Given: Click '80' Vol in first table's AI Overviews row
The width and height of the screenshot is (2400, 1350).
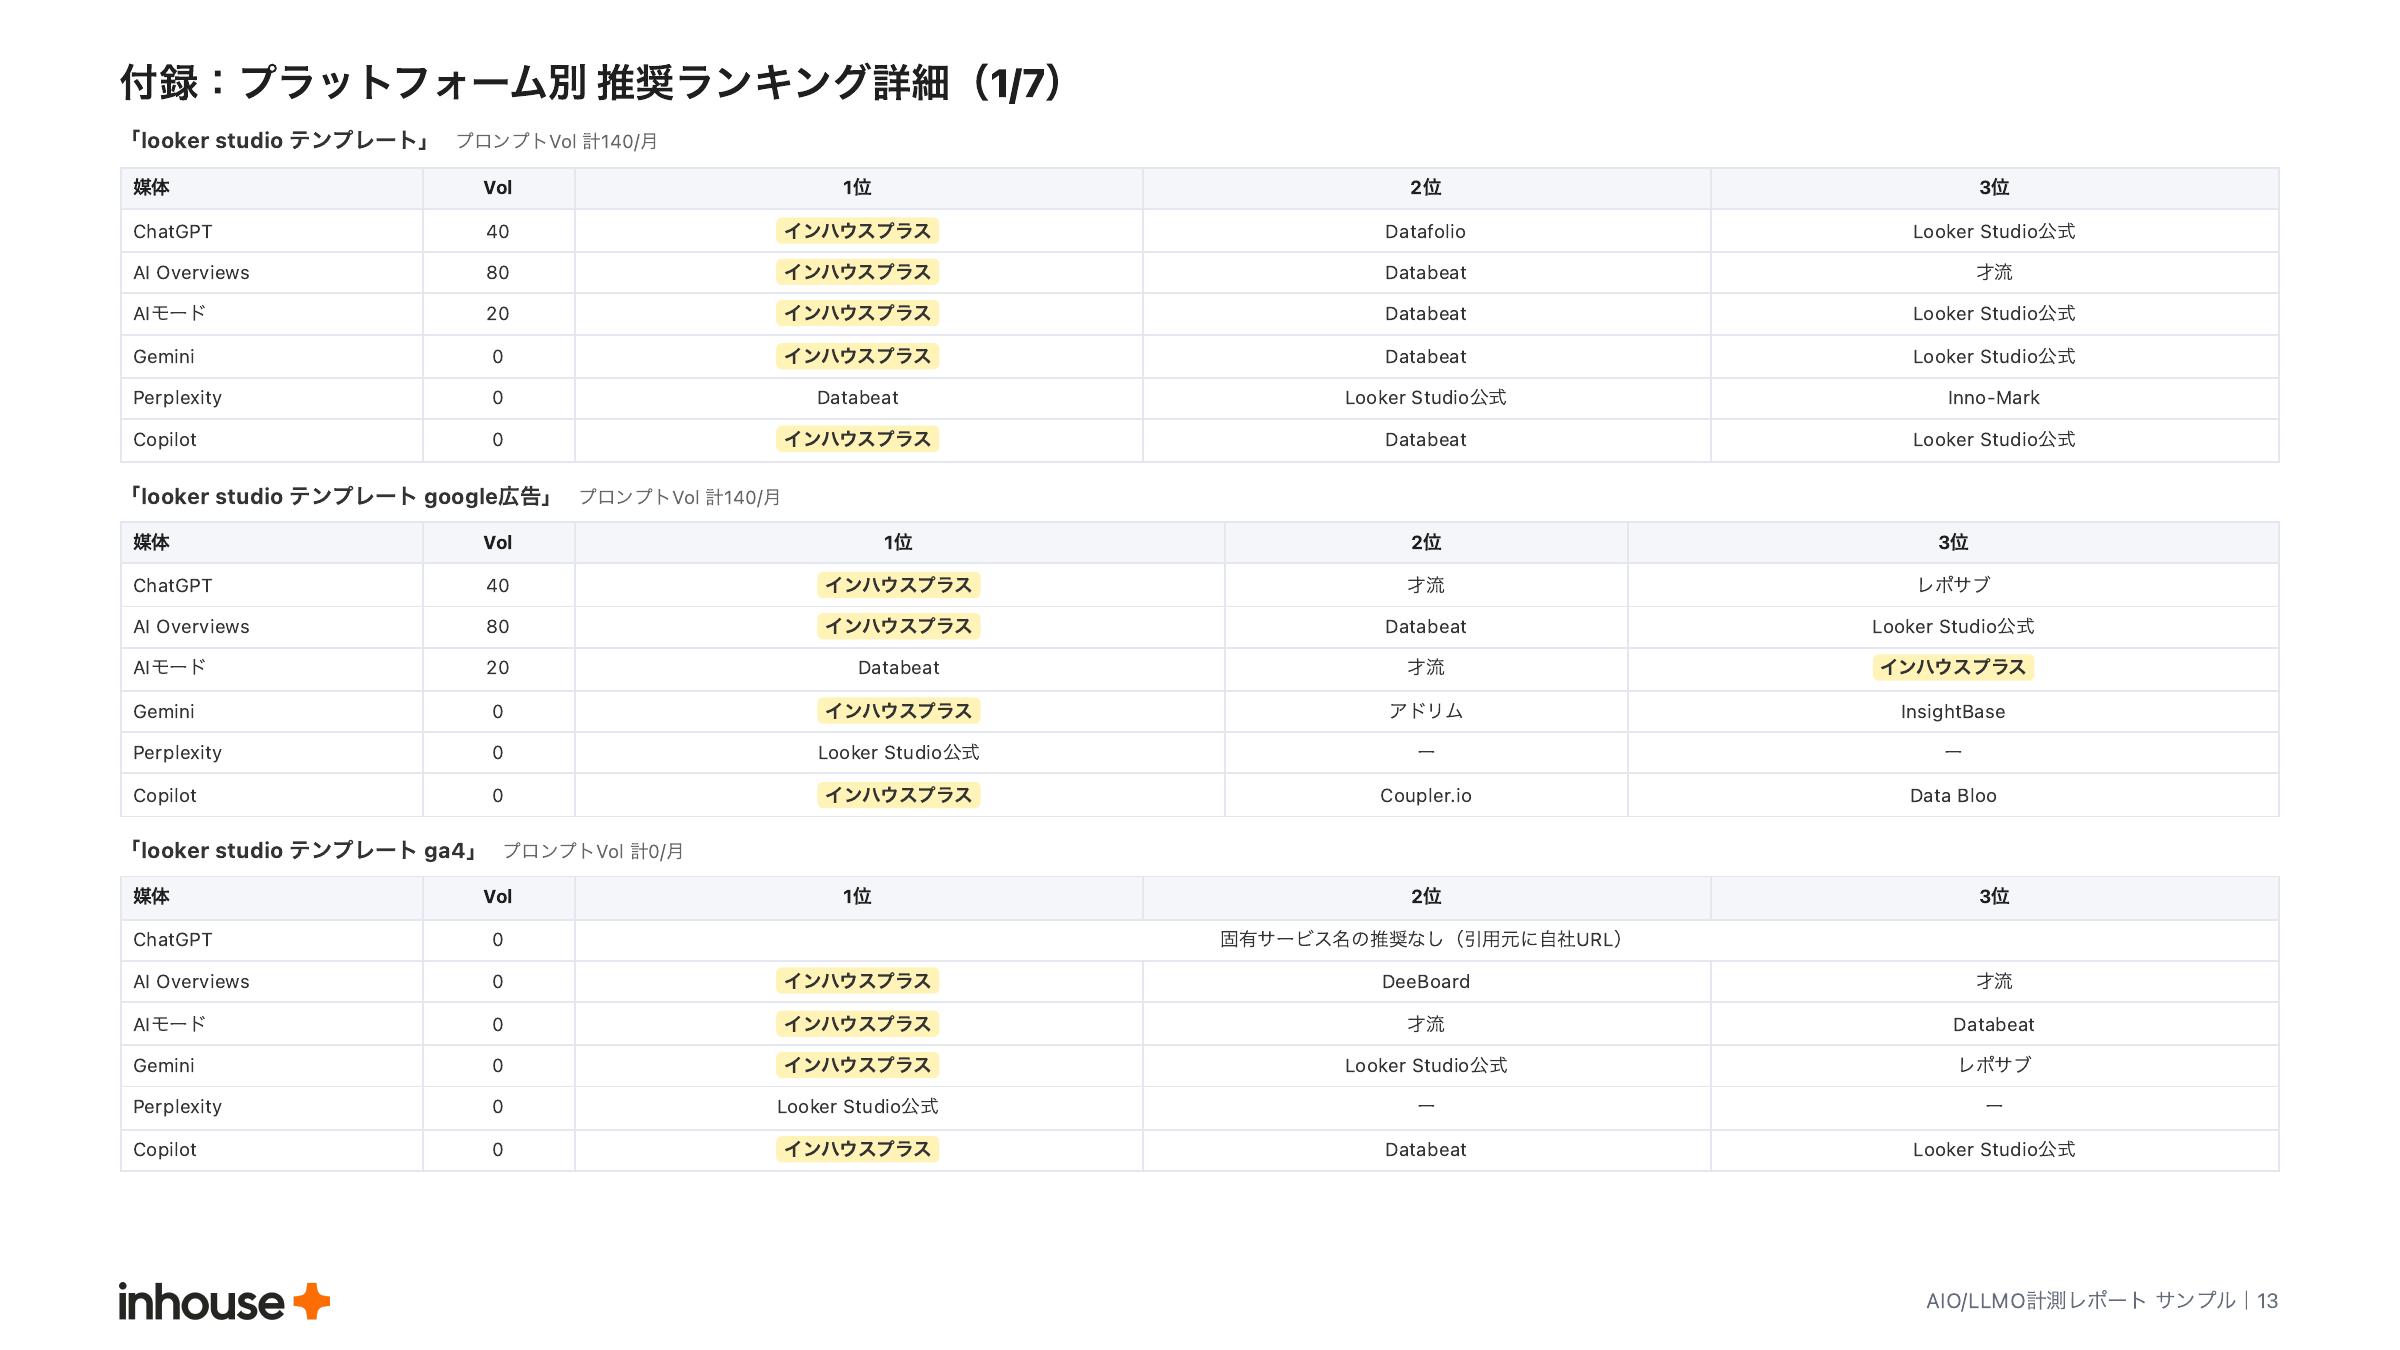Looking at the screenshot, I should coord(497,273).
